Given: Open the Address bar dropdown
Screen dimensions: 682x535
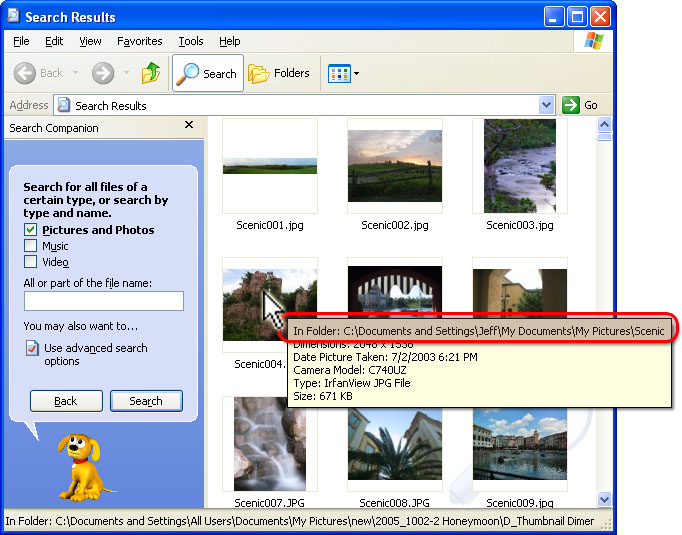Looking at the screenshot, I should pyautogui.click(x=546, y=105).
